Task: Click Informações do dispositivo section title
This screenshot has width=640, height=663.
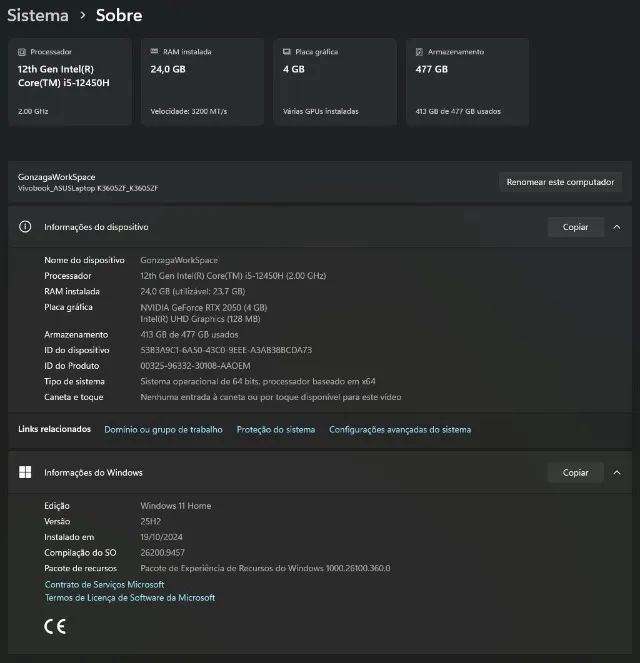Action: (x=96, y=227)
